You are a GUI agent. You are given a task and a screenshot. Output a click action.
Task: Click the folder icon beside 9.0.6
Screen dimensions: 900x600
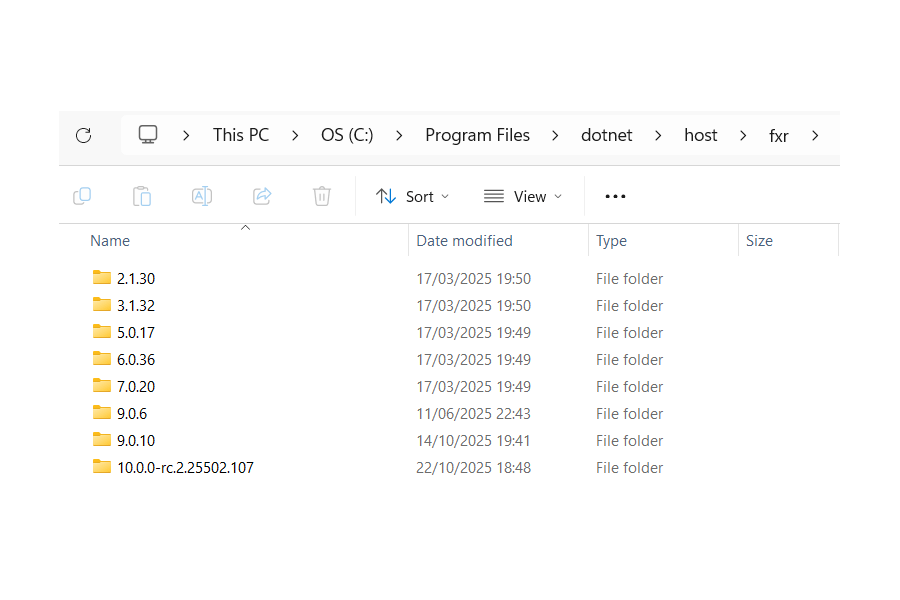pyautogui.click(x=103, y=413)
